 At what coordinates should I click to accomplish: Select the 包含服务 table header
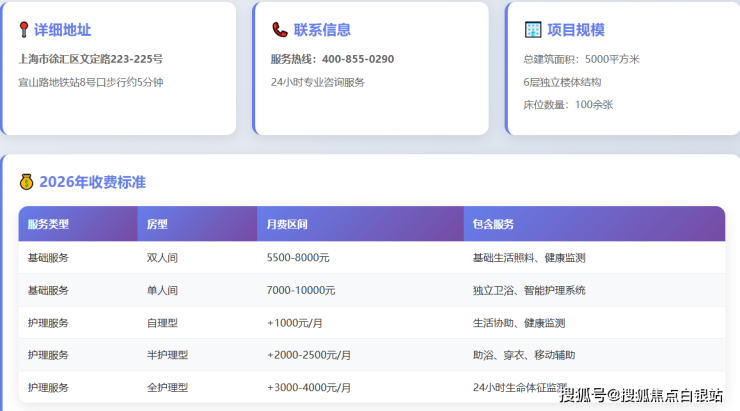pyautogui.click(x=493, y=224)
